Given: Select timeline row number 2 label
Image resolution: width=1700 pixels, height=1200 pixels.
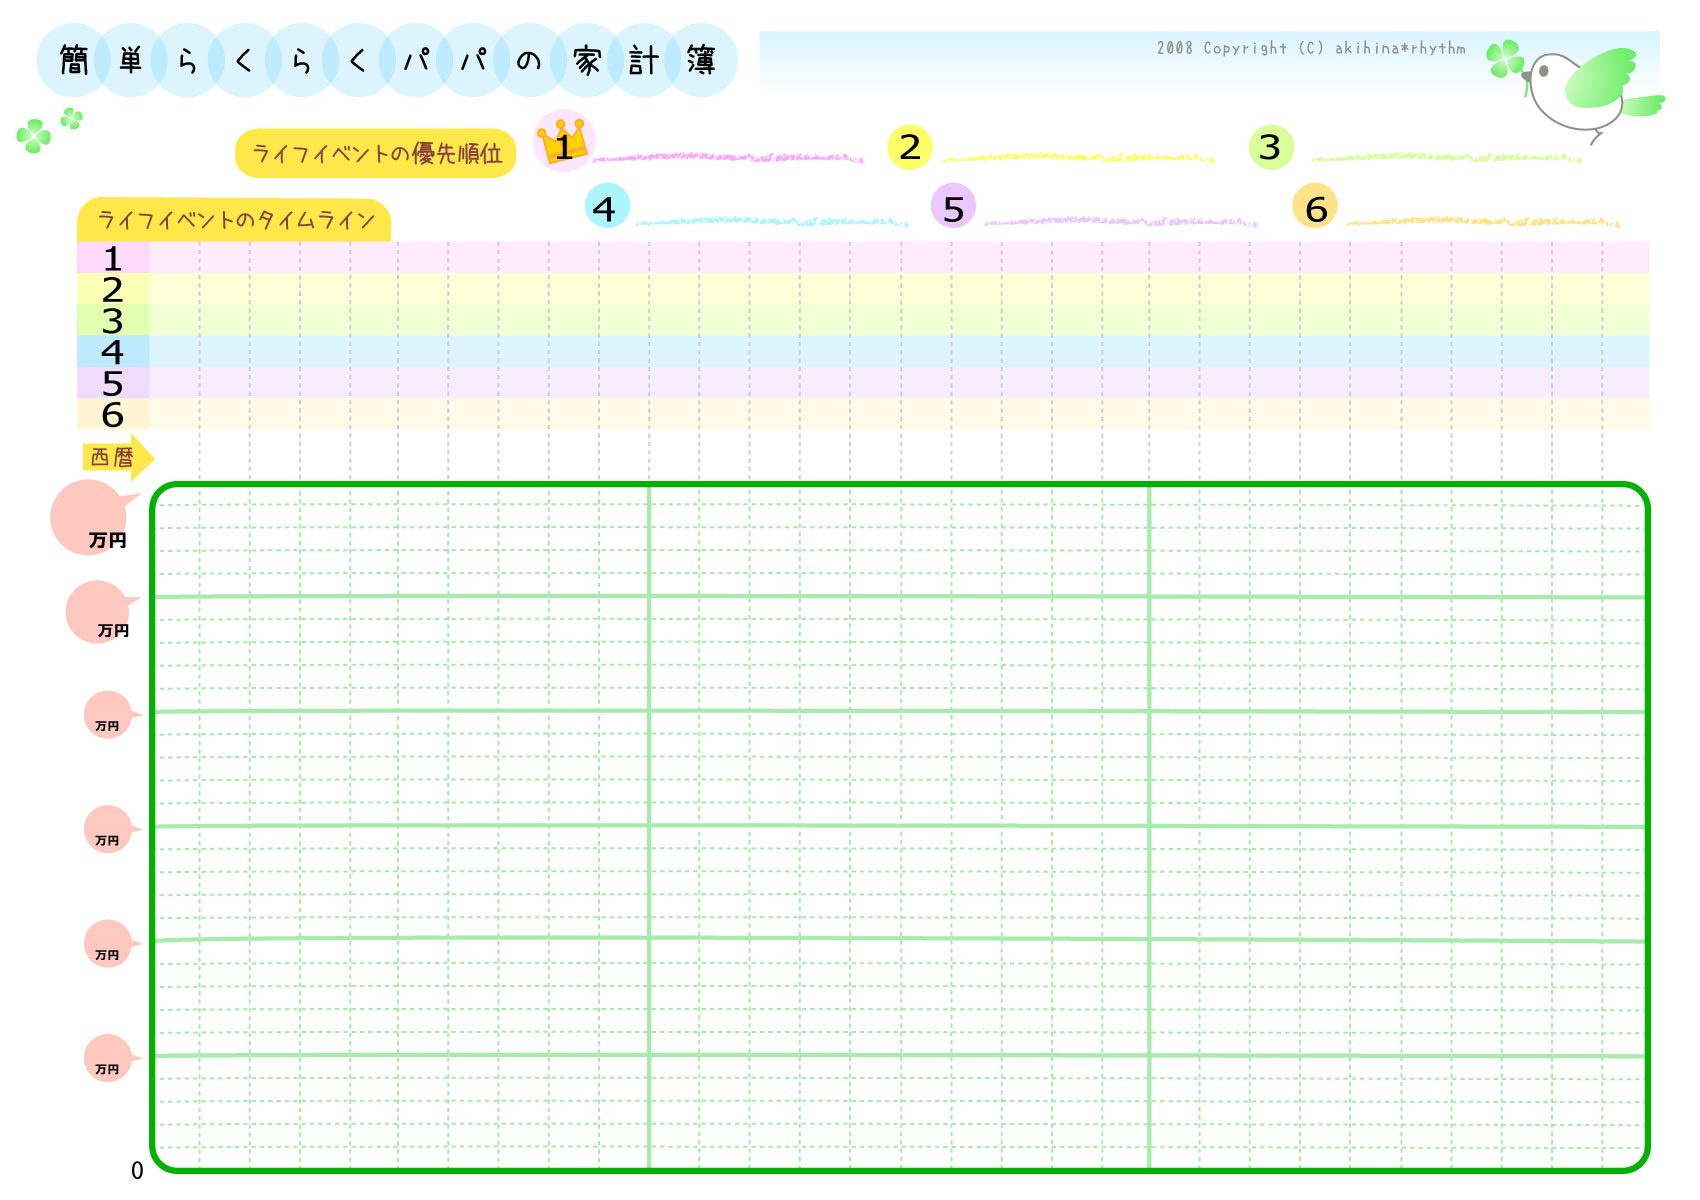Looking at the screenshot, I should [113, 289].
